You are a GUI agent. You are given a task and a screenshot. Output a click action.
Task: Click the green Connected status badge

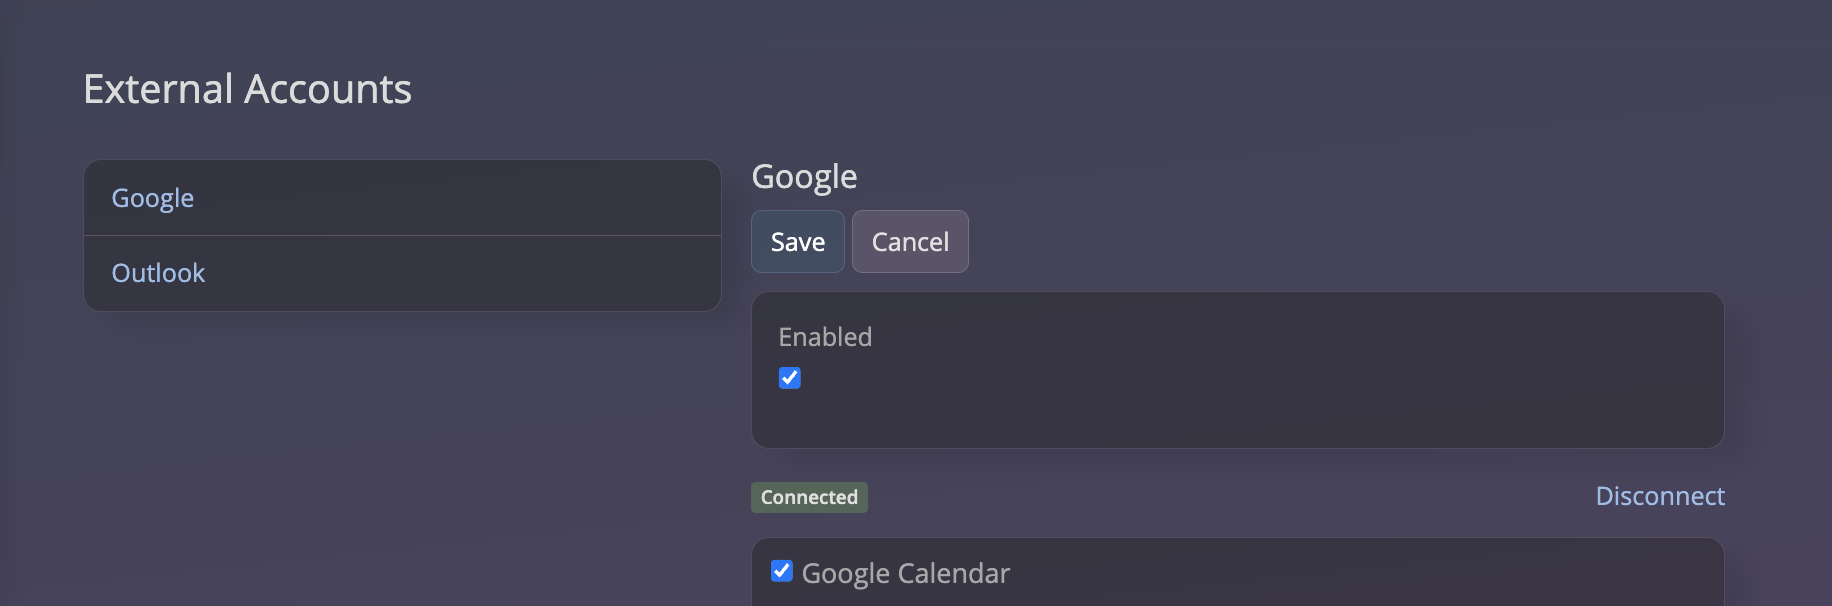click(x=809, y=497)
